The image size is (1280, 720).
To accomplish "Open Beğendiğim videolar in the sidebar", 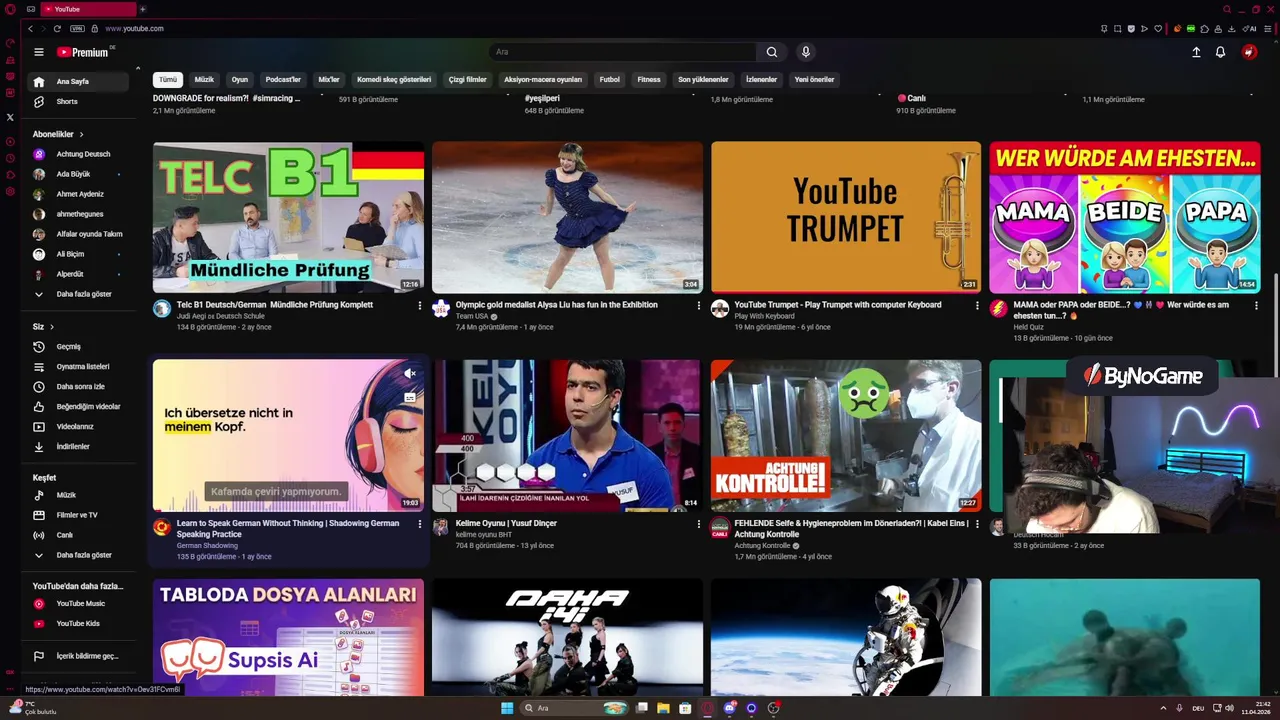I will [x=80, y=406].
